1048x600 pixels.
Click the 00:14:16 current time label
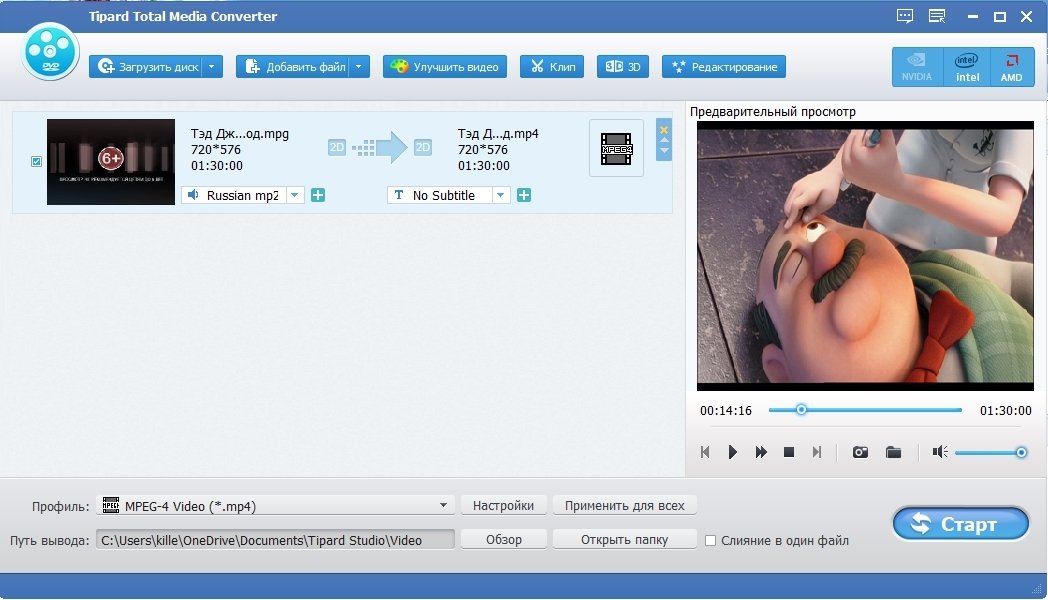(726, 410)
